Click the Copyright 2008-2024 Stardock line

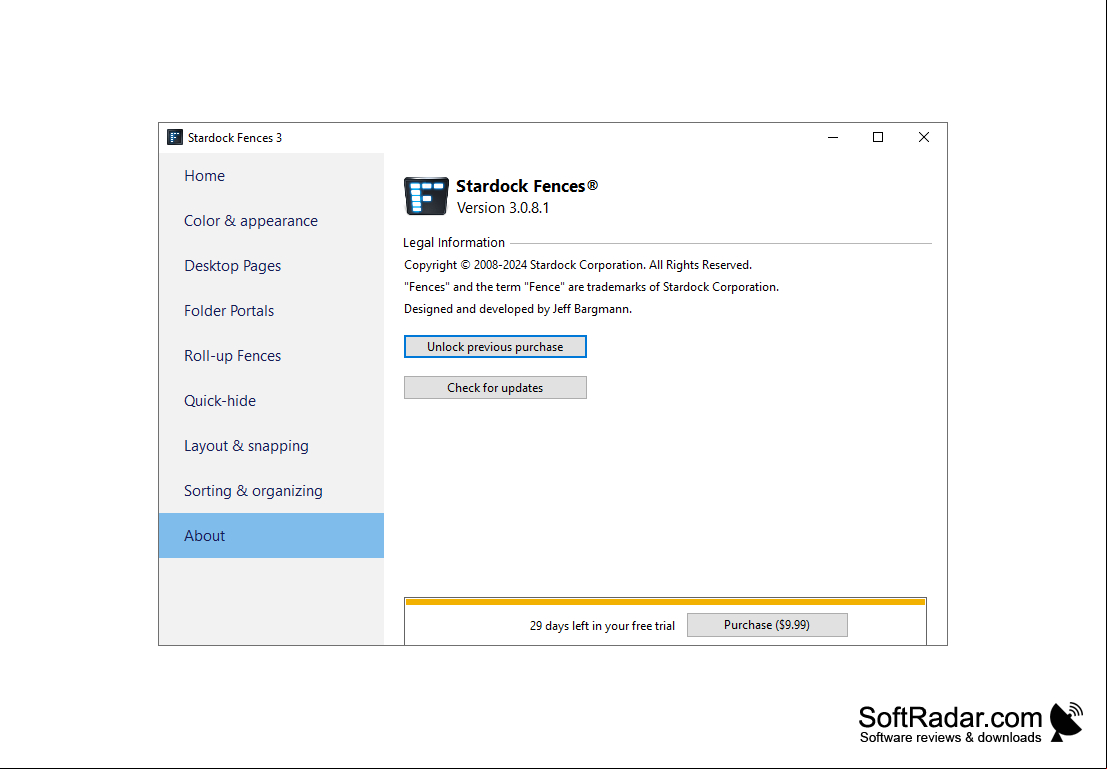point(578,265)
